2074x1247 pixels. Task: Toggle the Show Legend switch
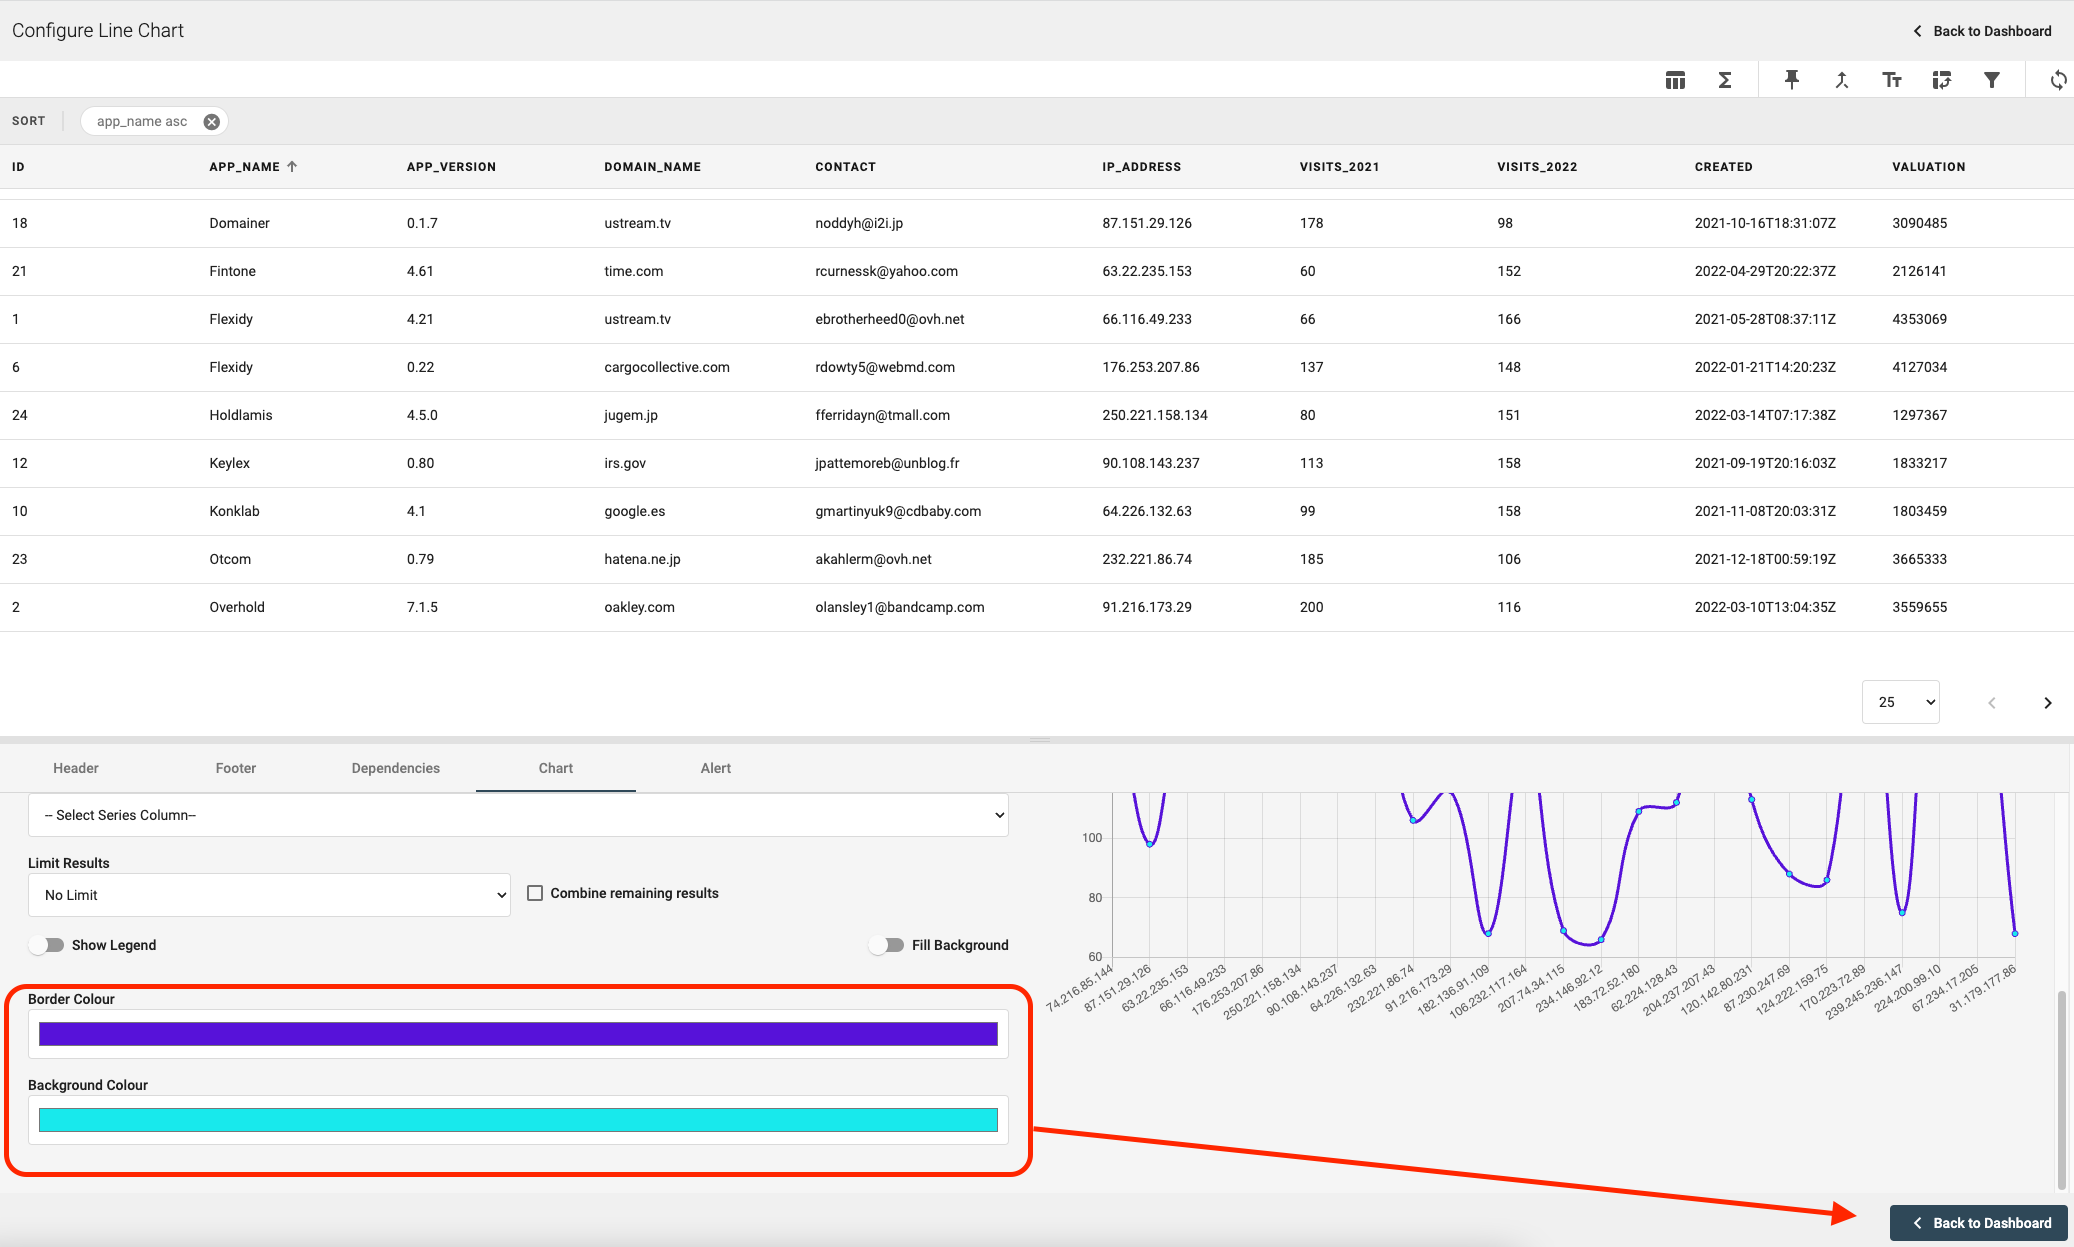(x=47, y=945)
